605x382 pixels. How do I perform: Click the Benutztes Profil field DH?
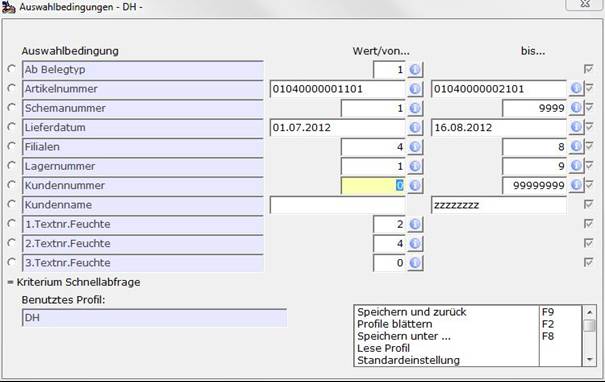(x=154, y=318)
